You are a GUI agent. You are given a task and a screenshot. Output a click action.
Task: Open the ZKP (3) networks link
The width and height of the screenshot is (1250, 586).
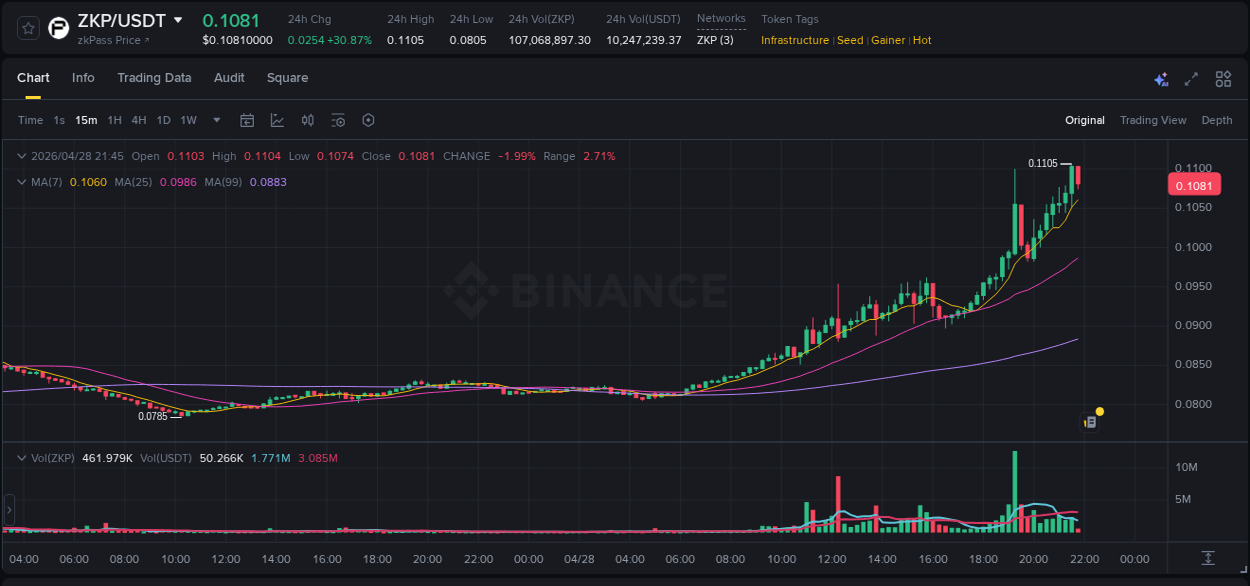[715, 40]
